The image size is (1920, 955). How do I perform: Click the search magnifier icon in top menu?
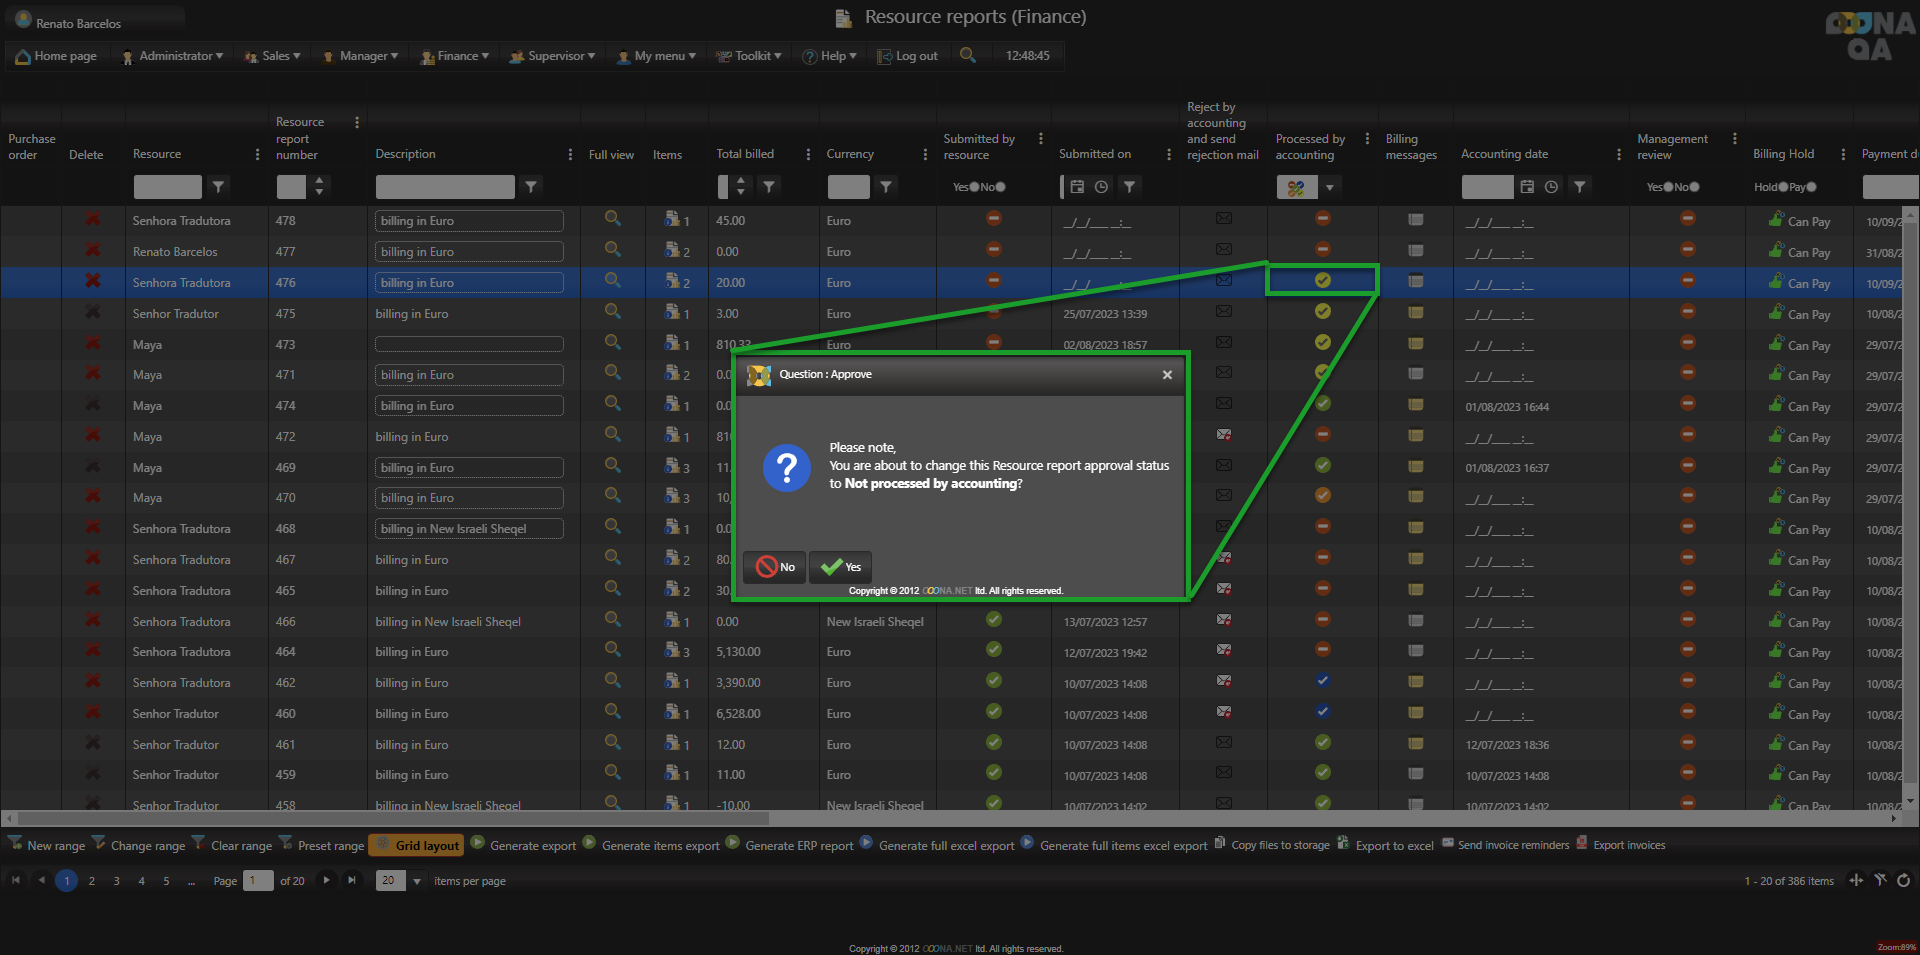[967, 55]
